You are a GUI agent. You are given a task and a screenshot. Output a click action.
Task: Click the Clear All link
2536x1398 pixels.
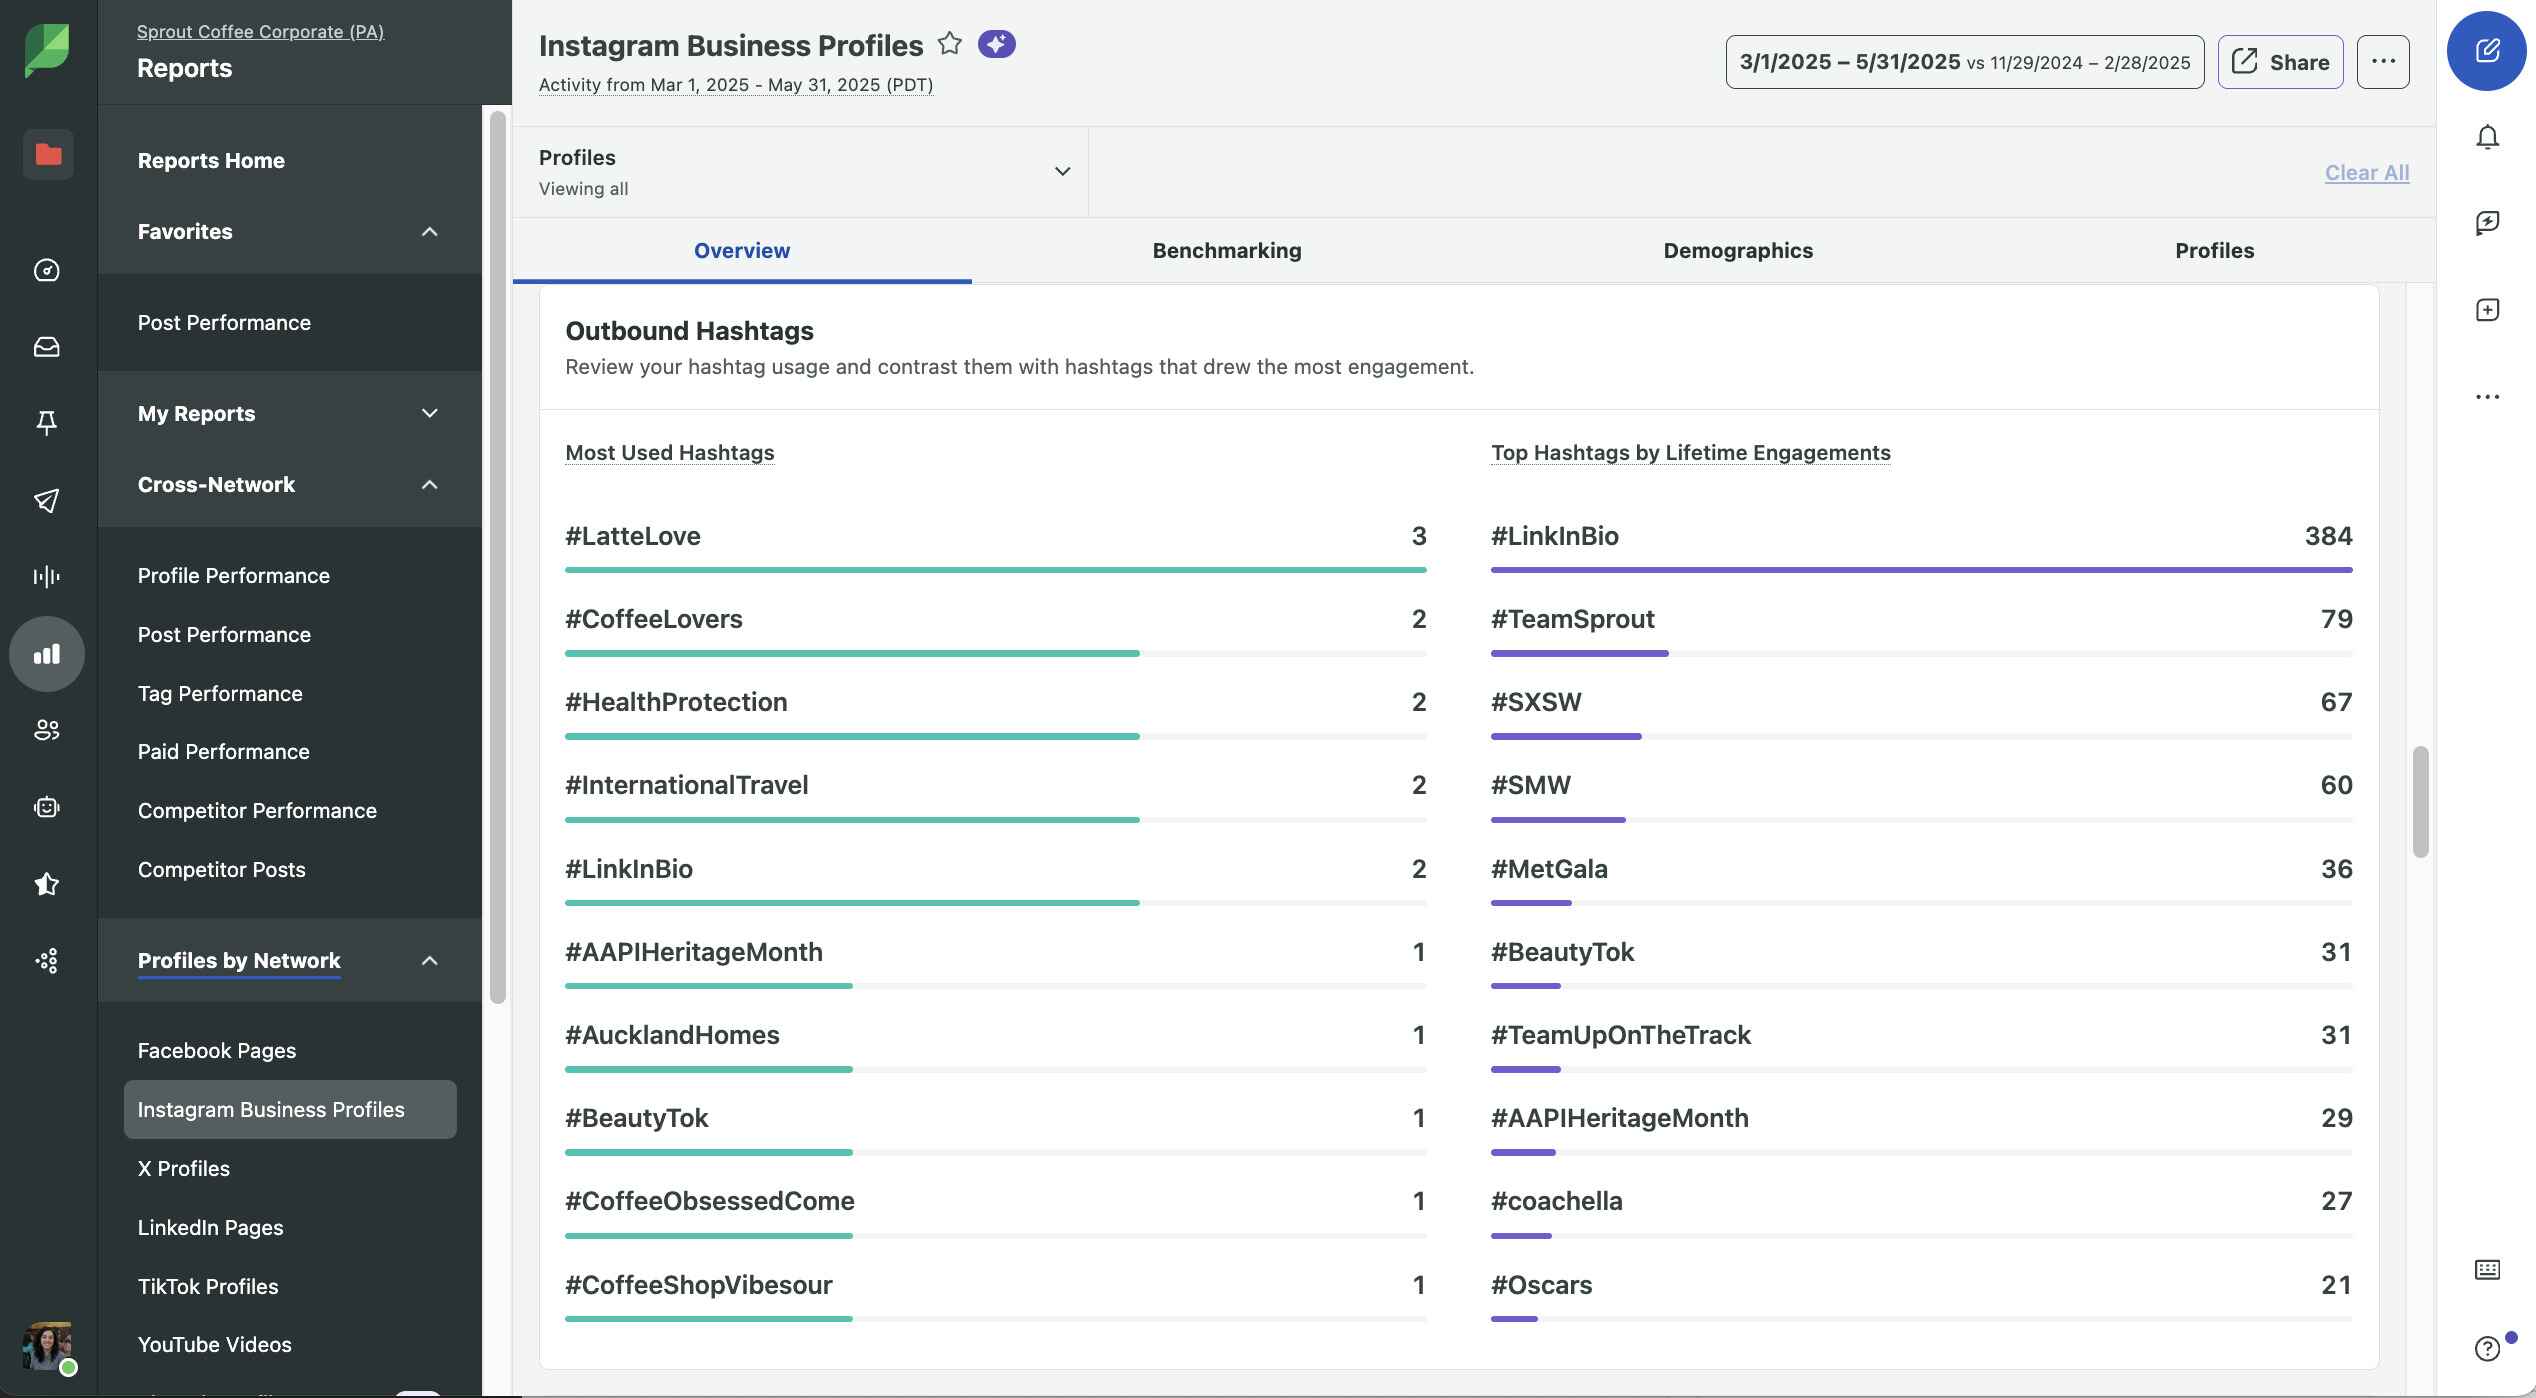2367,172
